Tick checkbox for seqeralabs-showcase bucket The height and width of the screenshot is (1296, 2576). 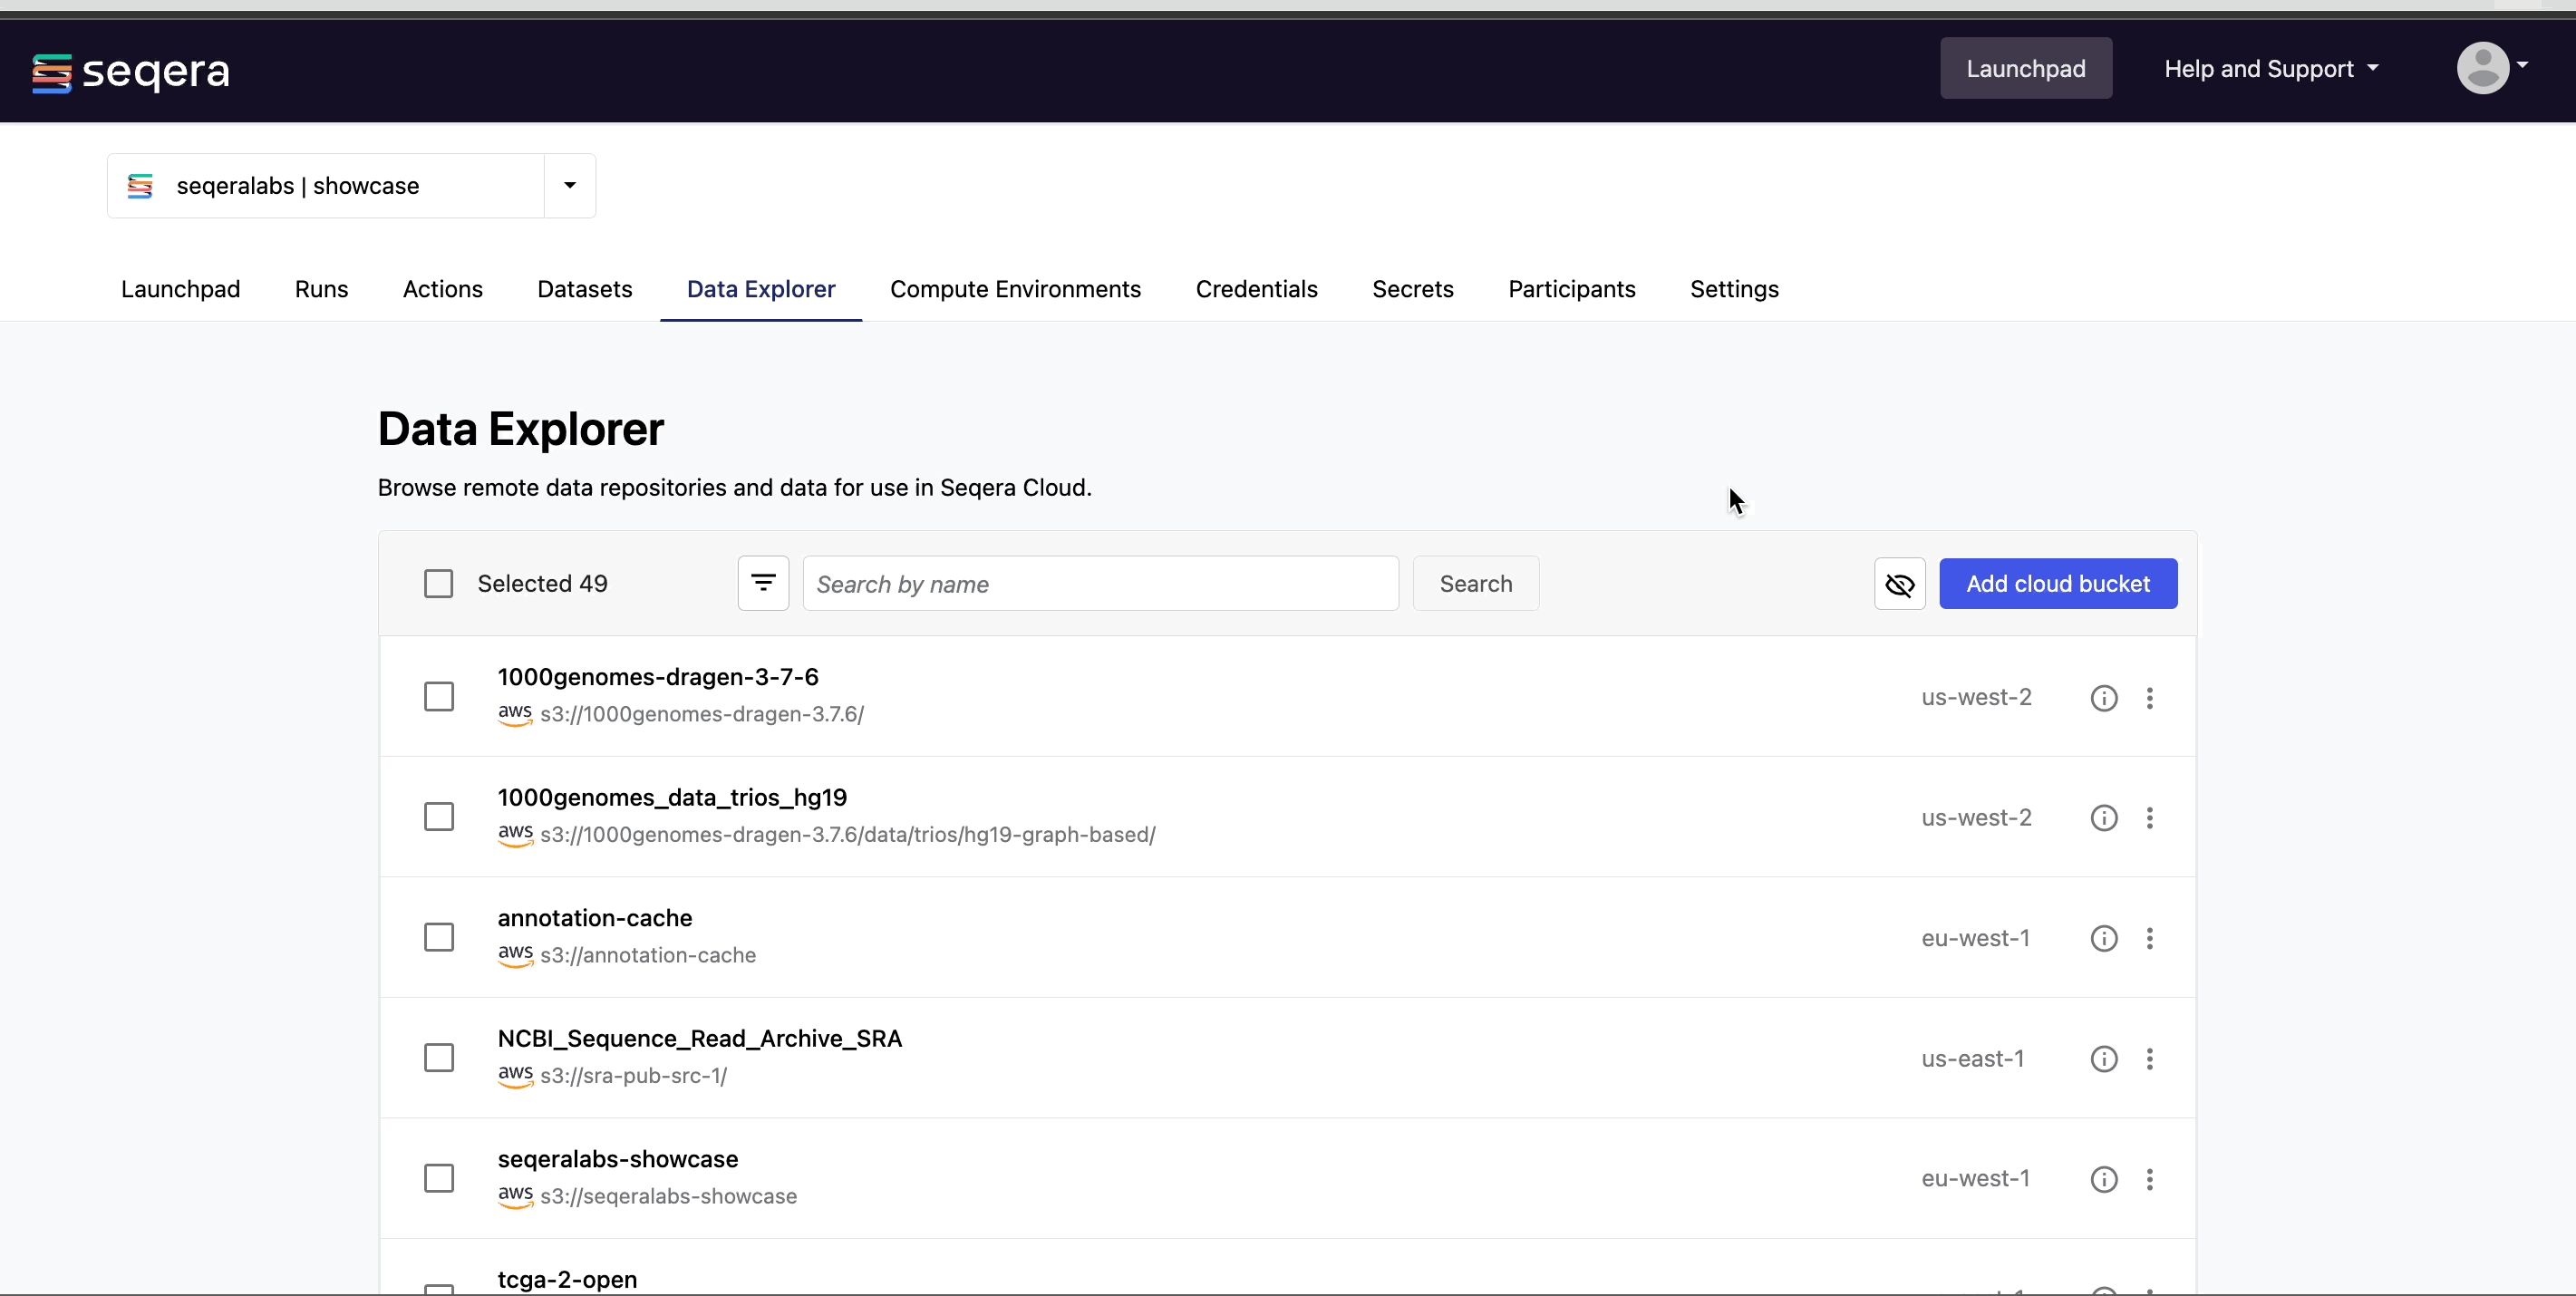(x=438, y=1178)
